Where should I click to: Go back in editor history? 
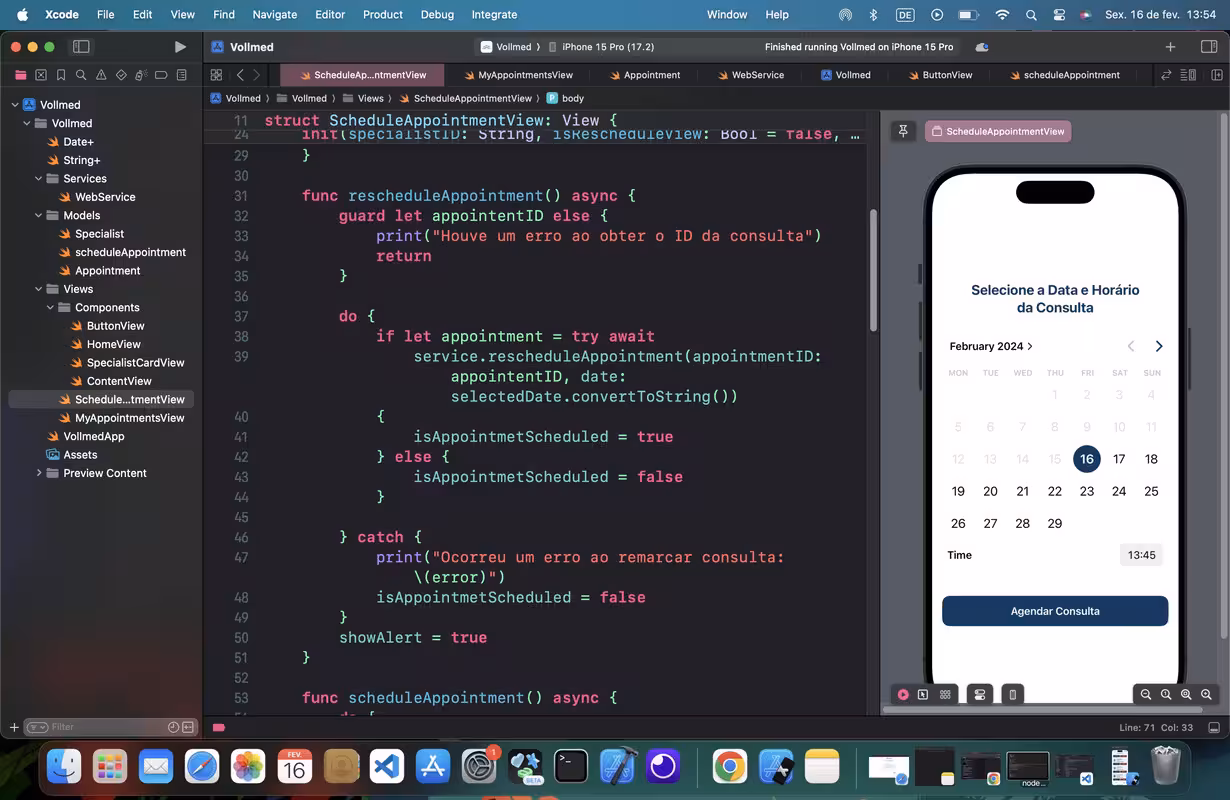coord(240,75)
